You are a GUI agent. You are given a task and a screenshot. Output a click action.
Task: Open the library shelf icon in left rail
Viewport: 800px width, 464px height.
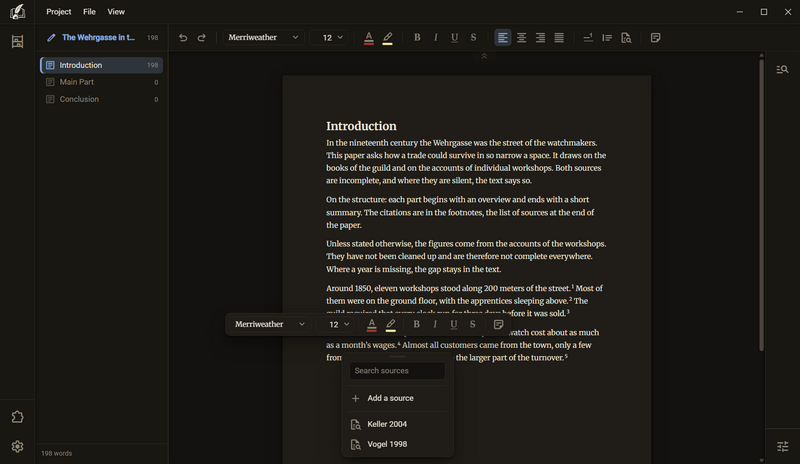pyautogui.click(x=17, y=41)
